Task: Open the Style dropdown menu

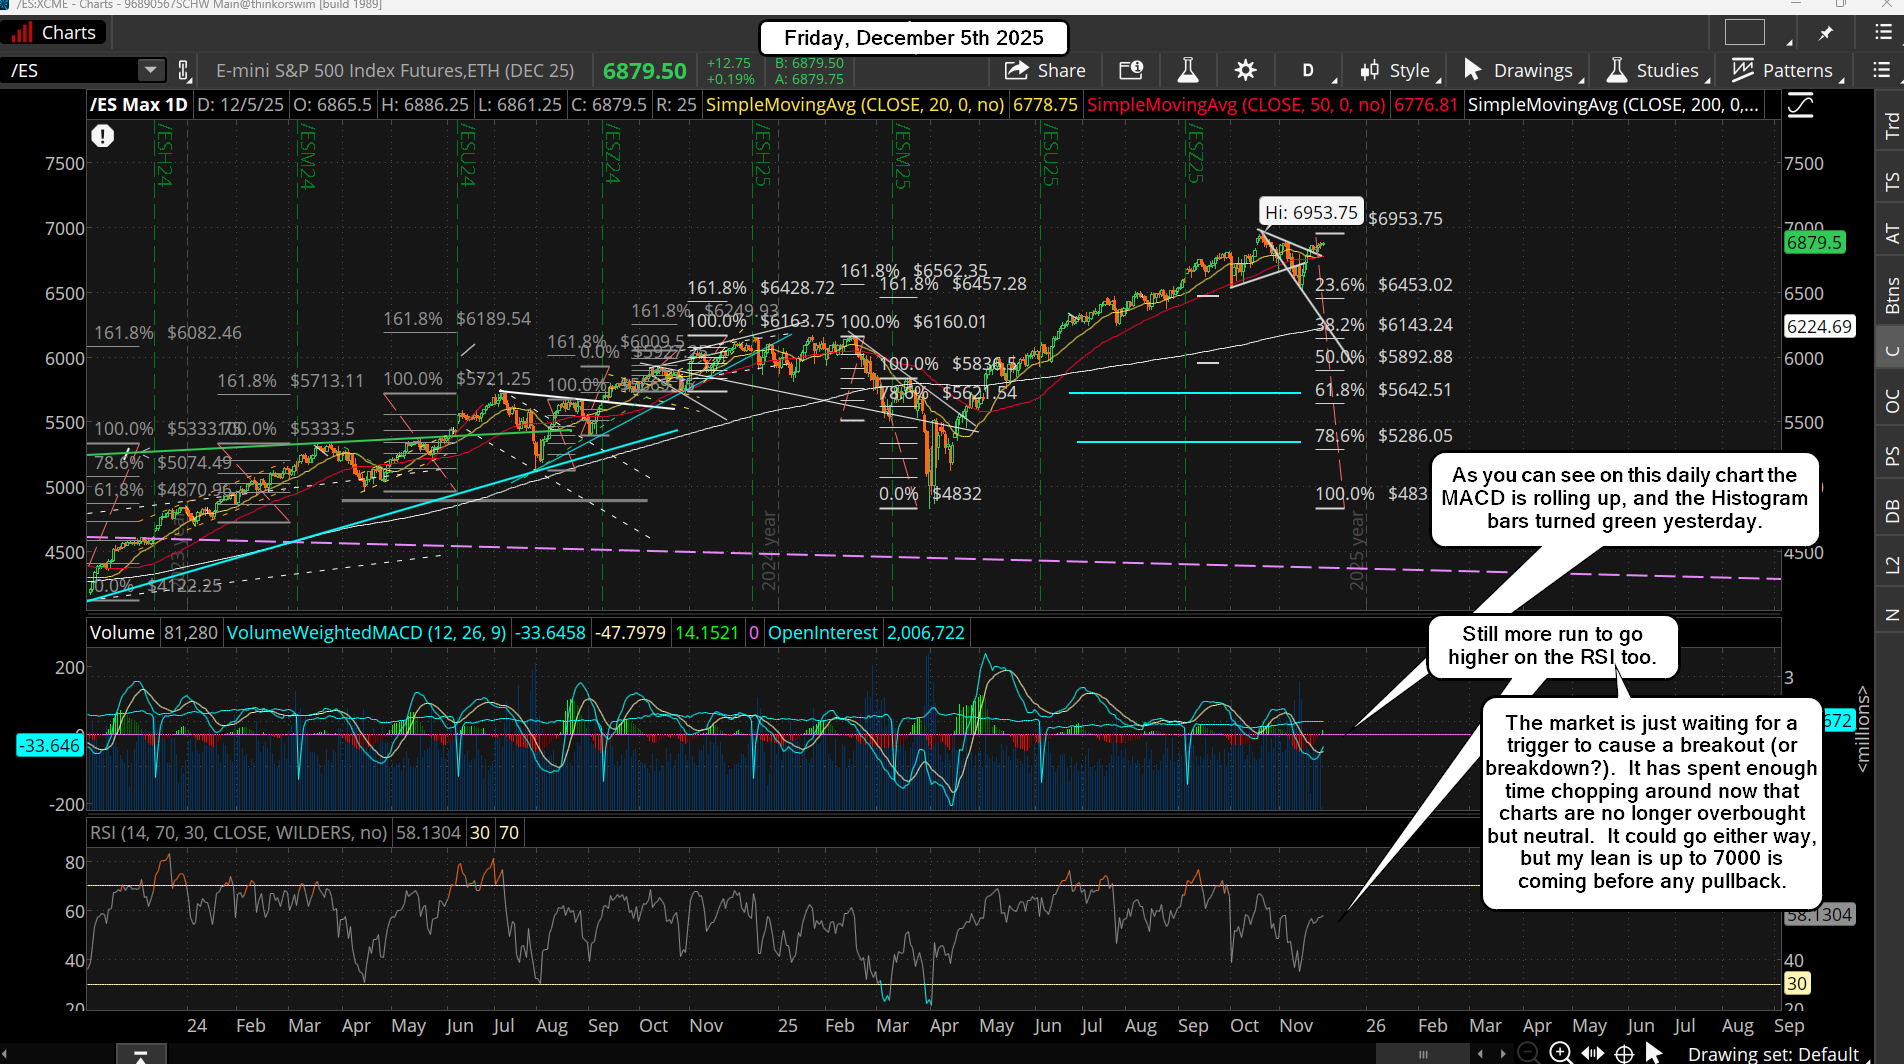Action: pos(1399,70)
